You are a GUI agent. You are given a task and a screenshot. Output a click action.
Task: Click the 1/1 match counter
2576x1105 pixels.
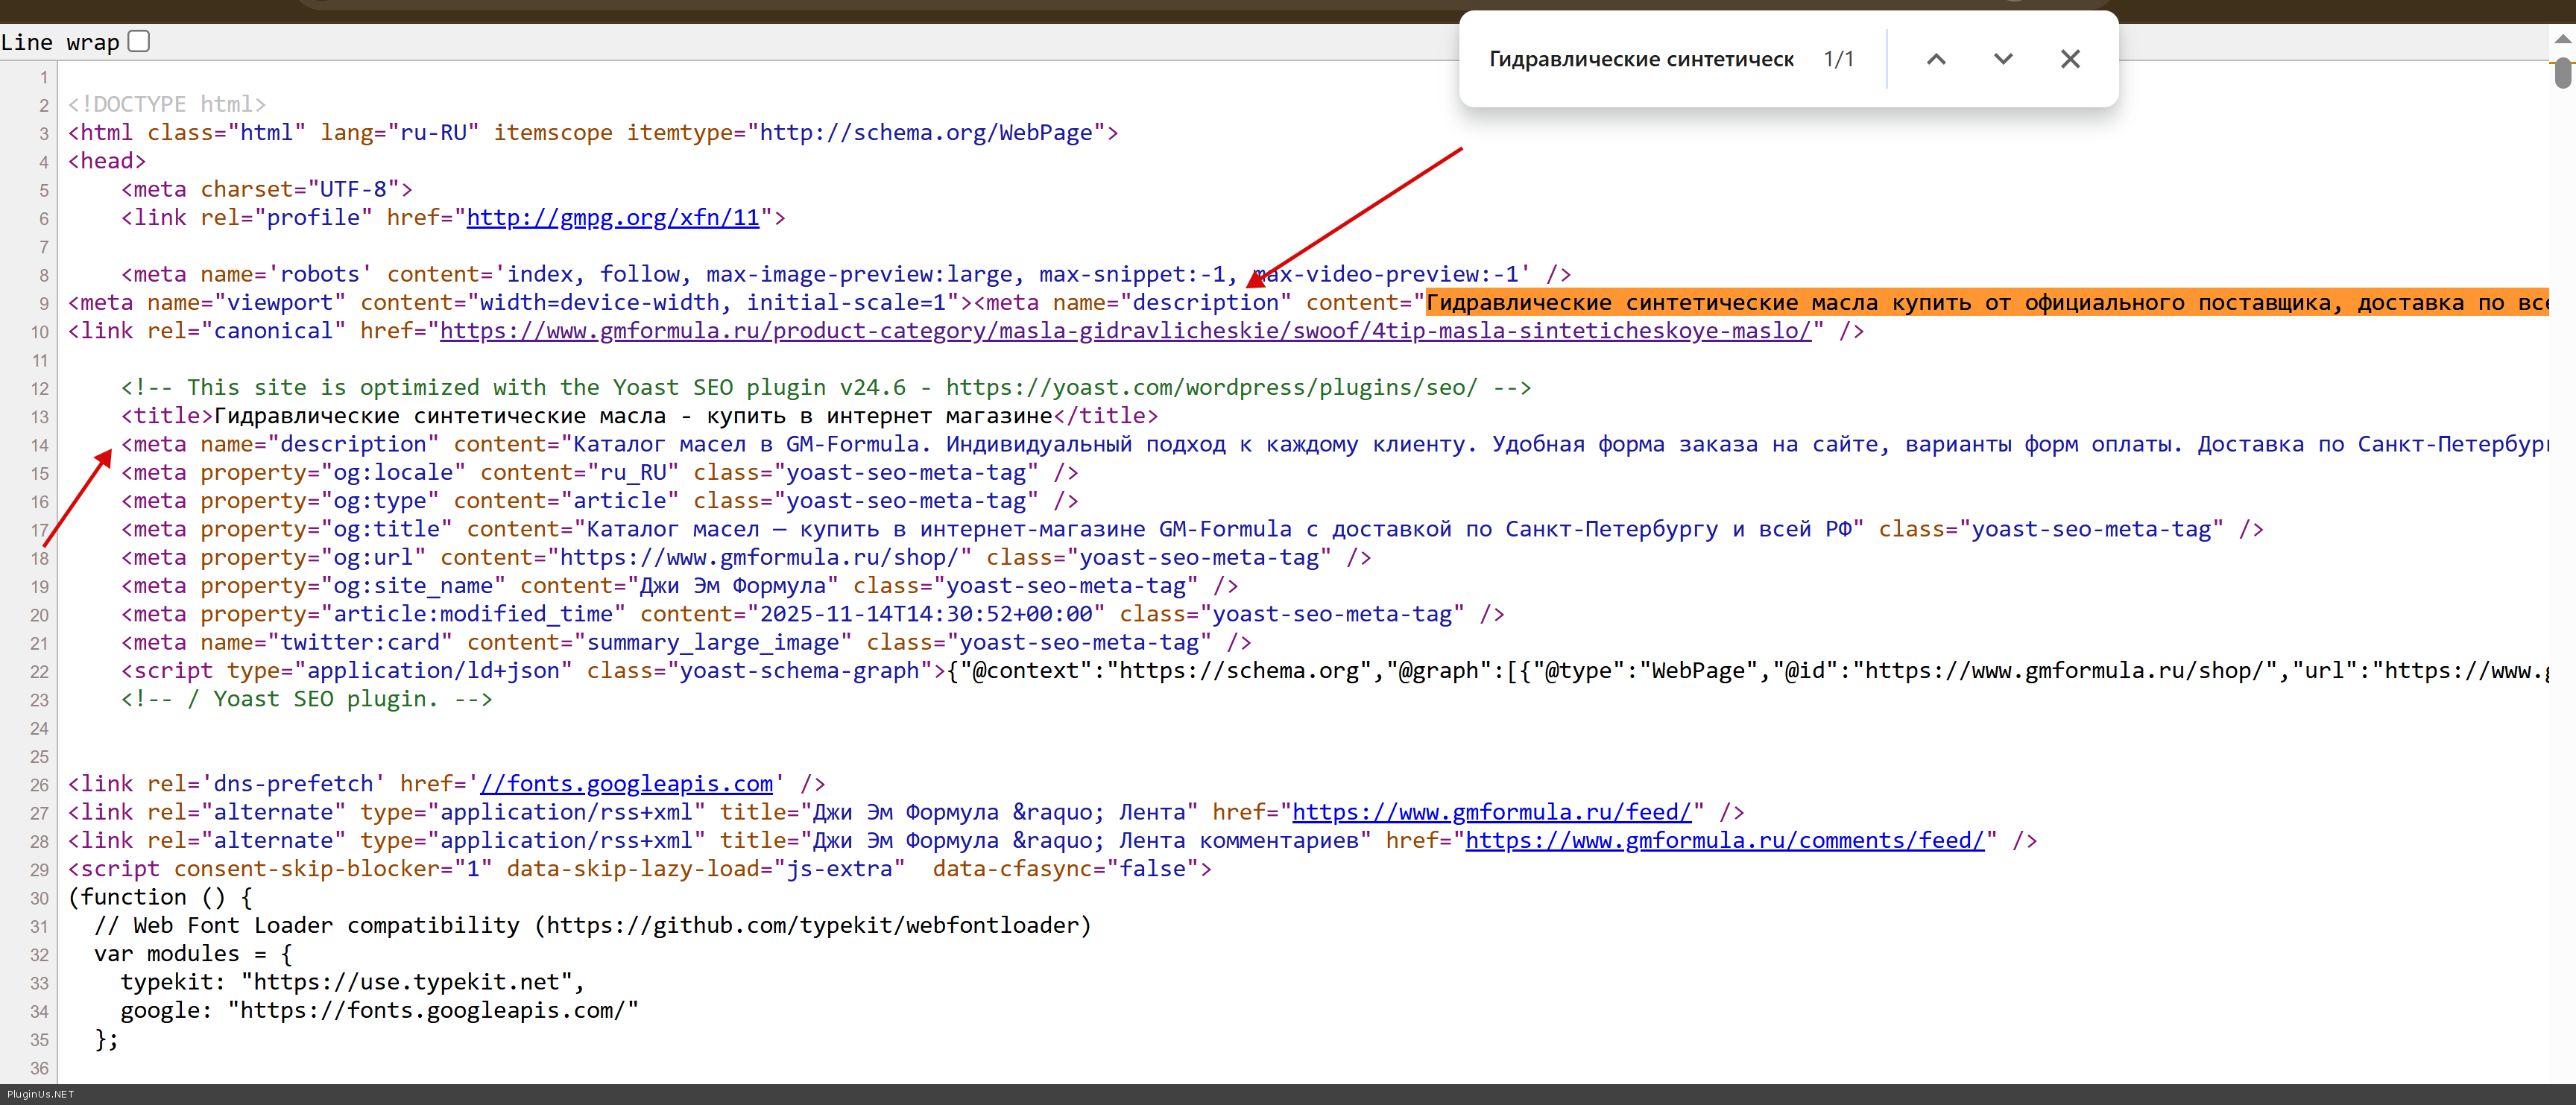(x=1838, y=59)
